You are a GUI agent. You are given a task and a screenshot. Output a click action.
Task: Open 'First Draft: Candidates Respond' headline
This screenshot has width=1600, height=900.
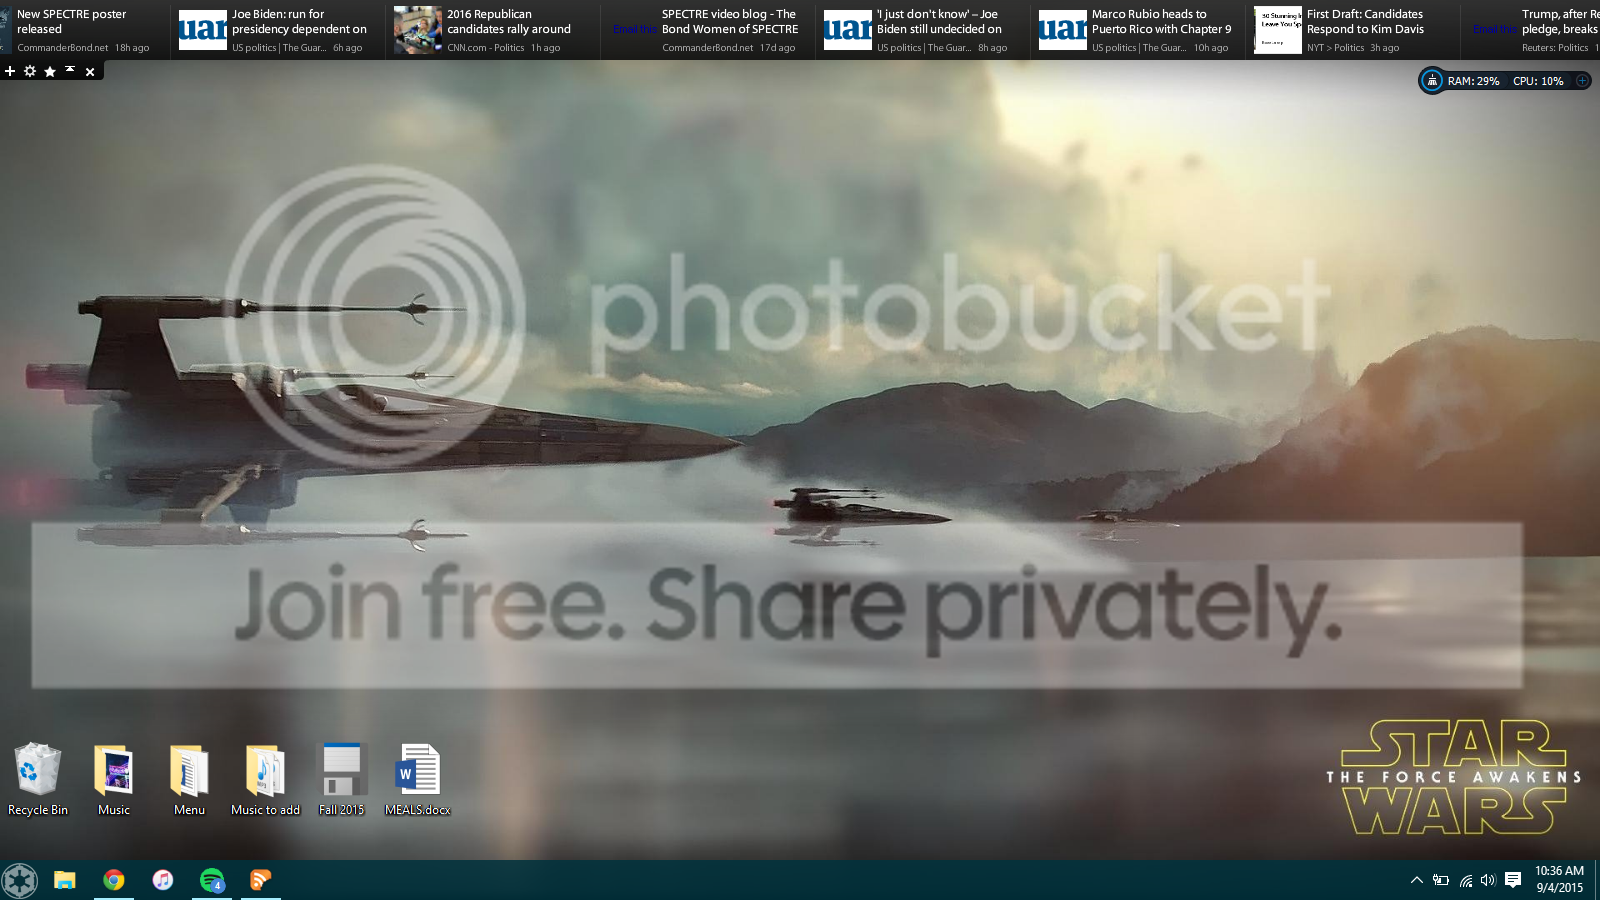tap(1365, 22)
